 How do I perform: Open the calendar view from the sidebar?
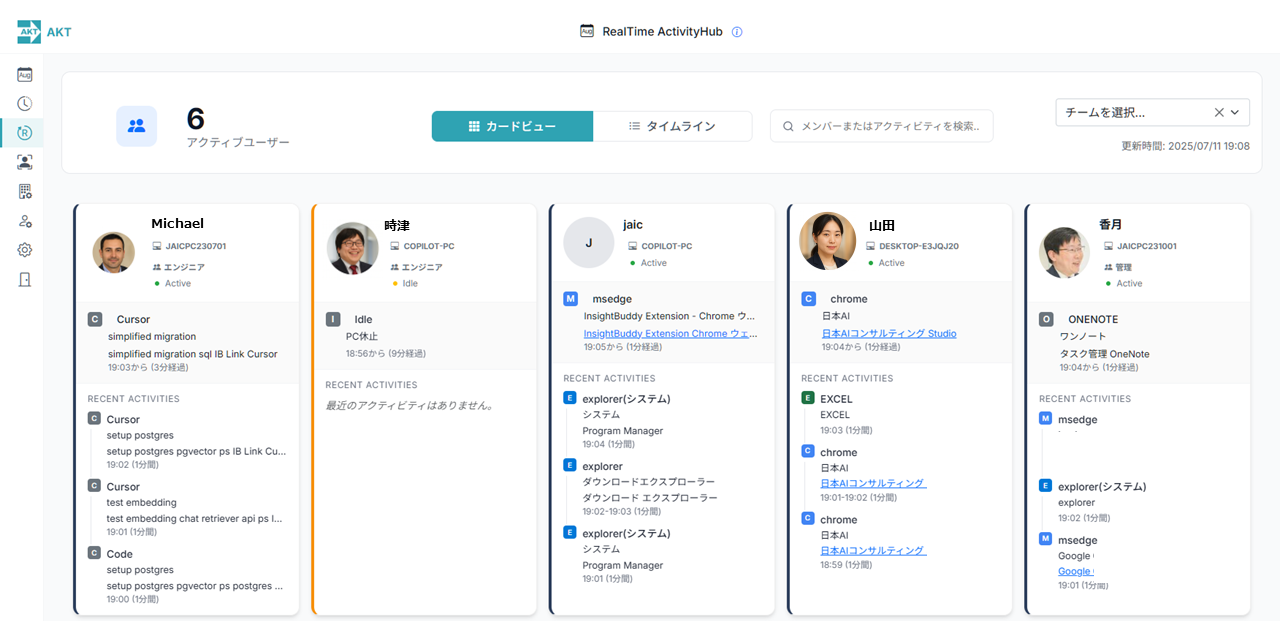click(x=24, y=74)
